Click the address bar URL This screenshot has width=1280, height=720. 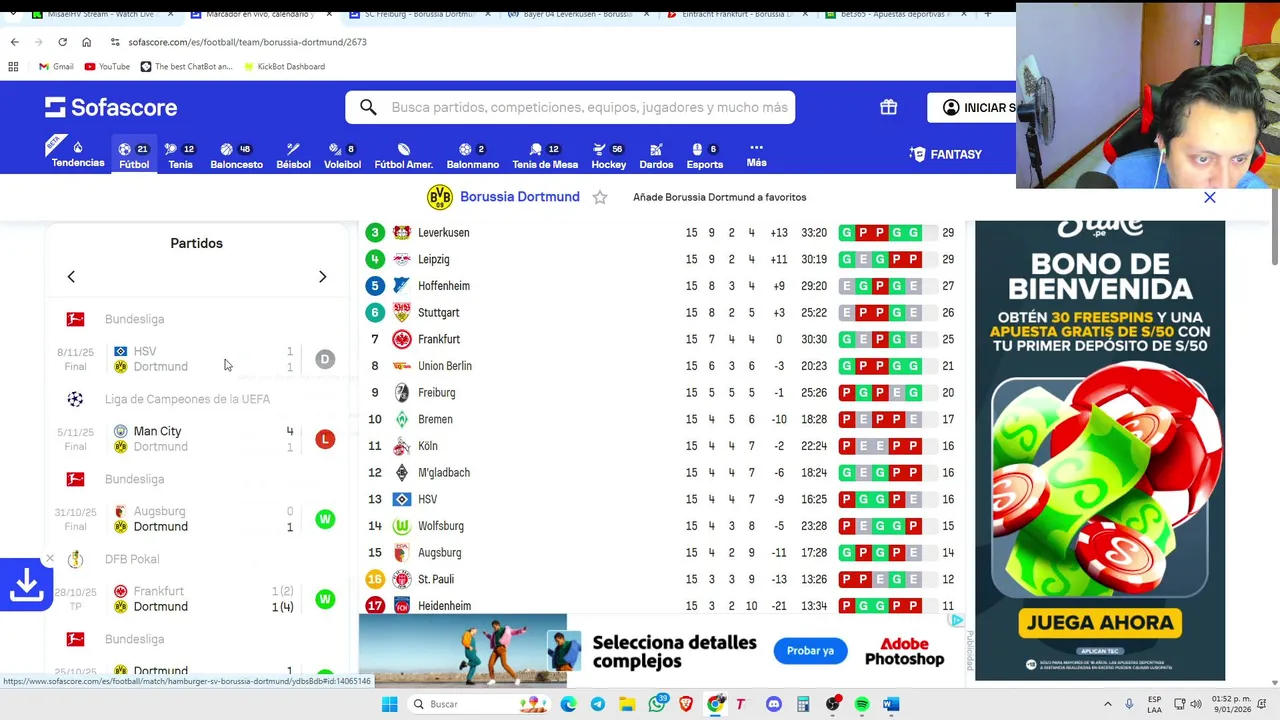click(247, 42)
